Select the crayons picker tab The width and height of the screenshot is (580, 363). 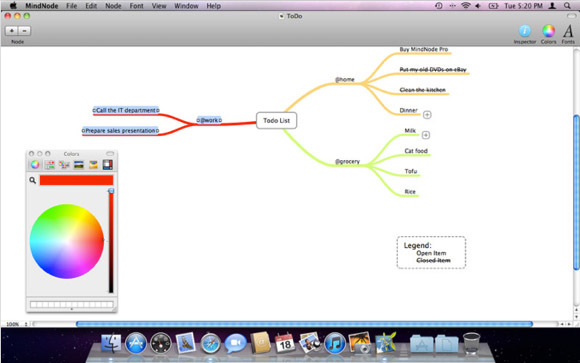tap(93, 165)
